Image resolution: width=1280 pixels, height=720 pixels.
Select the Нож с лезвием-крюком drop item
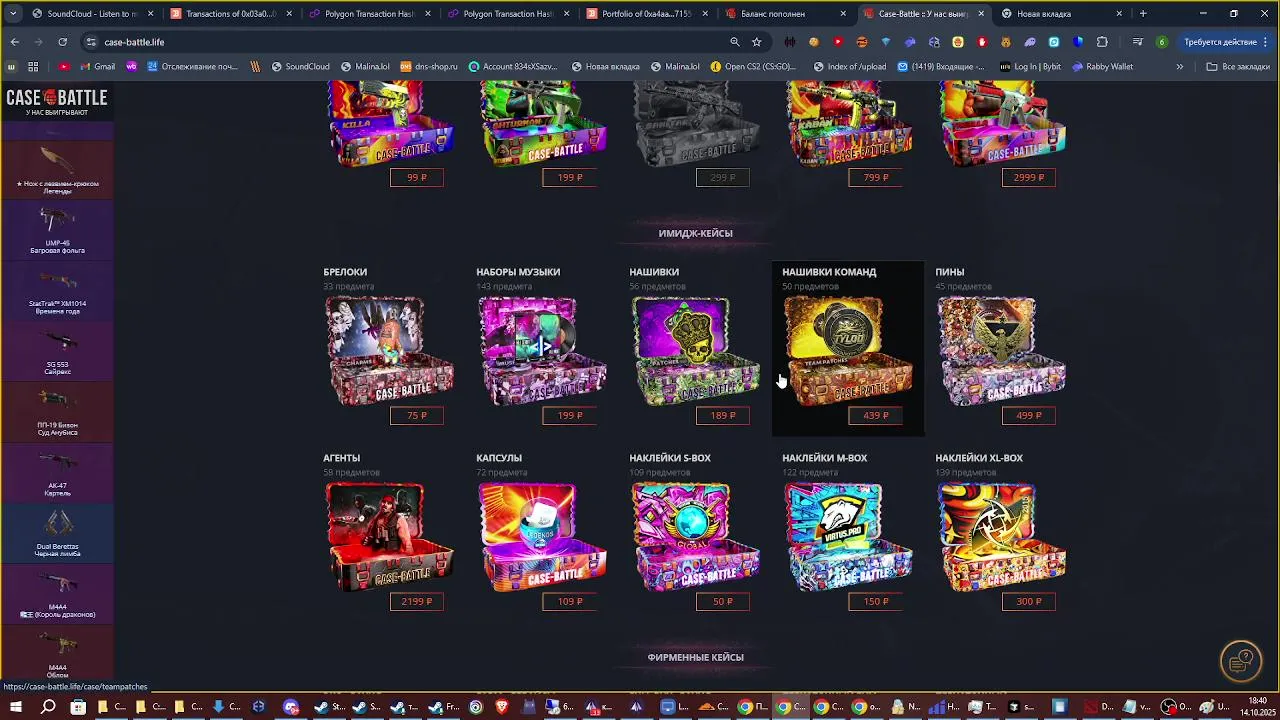click(x=57, y=168)
